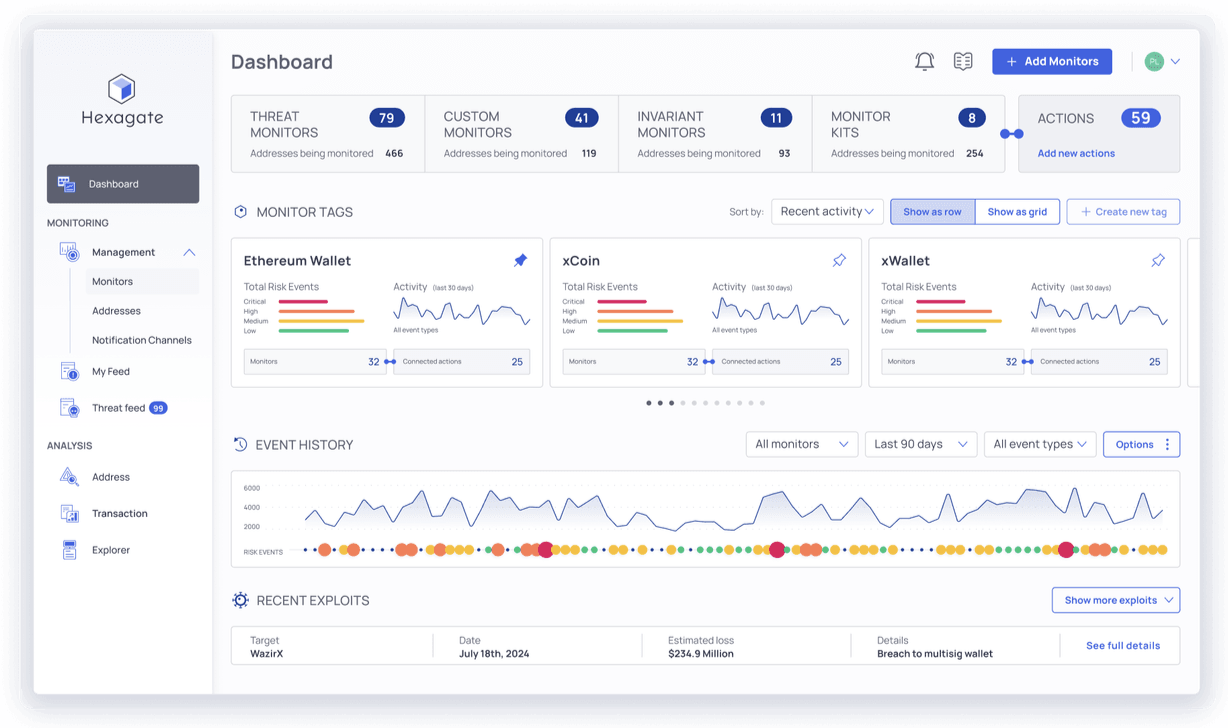This screenshot has width=1228, height=728.
Task: Click the notification bell icon
Action: (x=924, y=62)
